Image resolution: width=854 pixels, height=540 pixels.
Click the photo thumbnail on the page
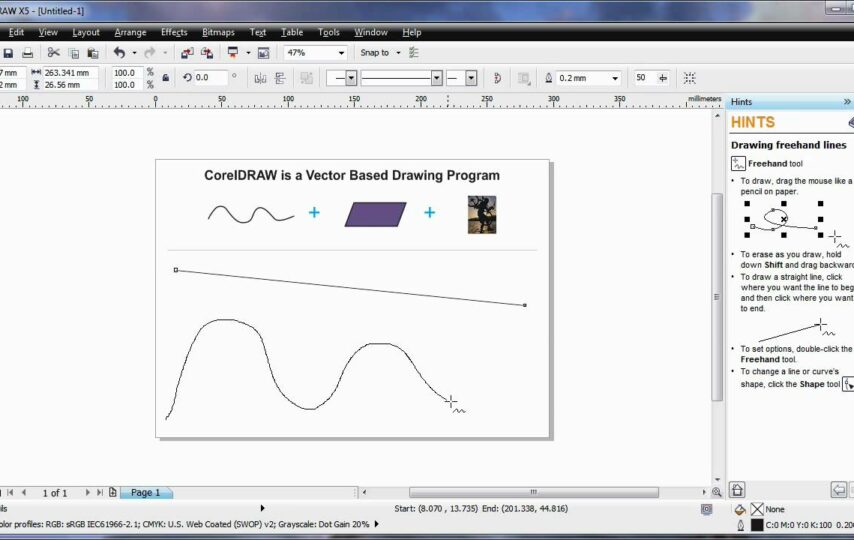click(x=482, y=215)
